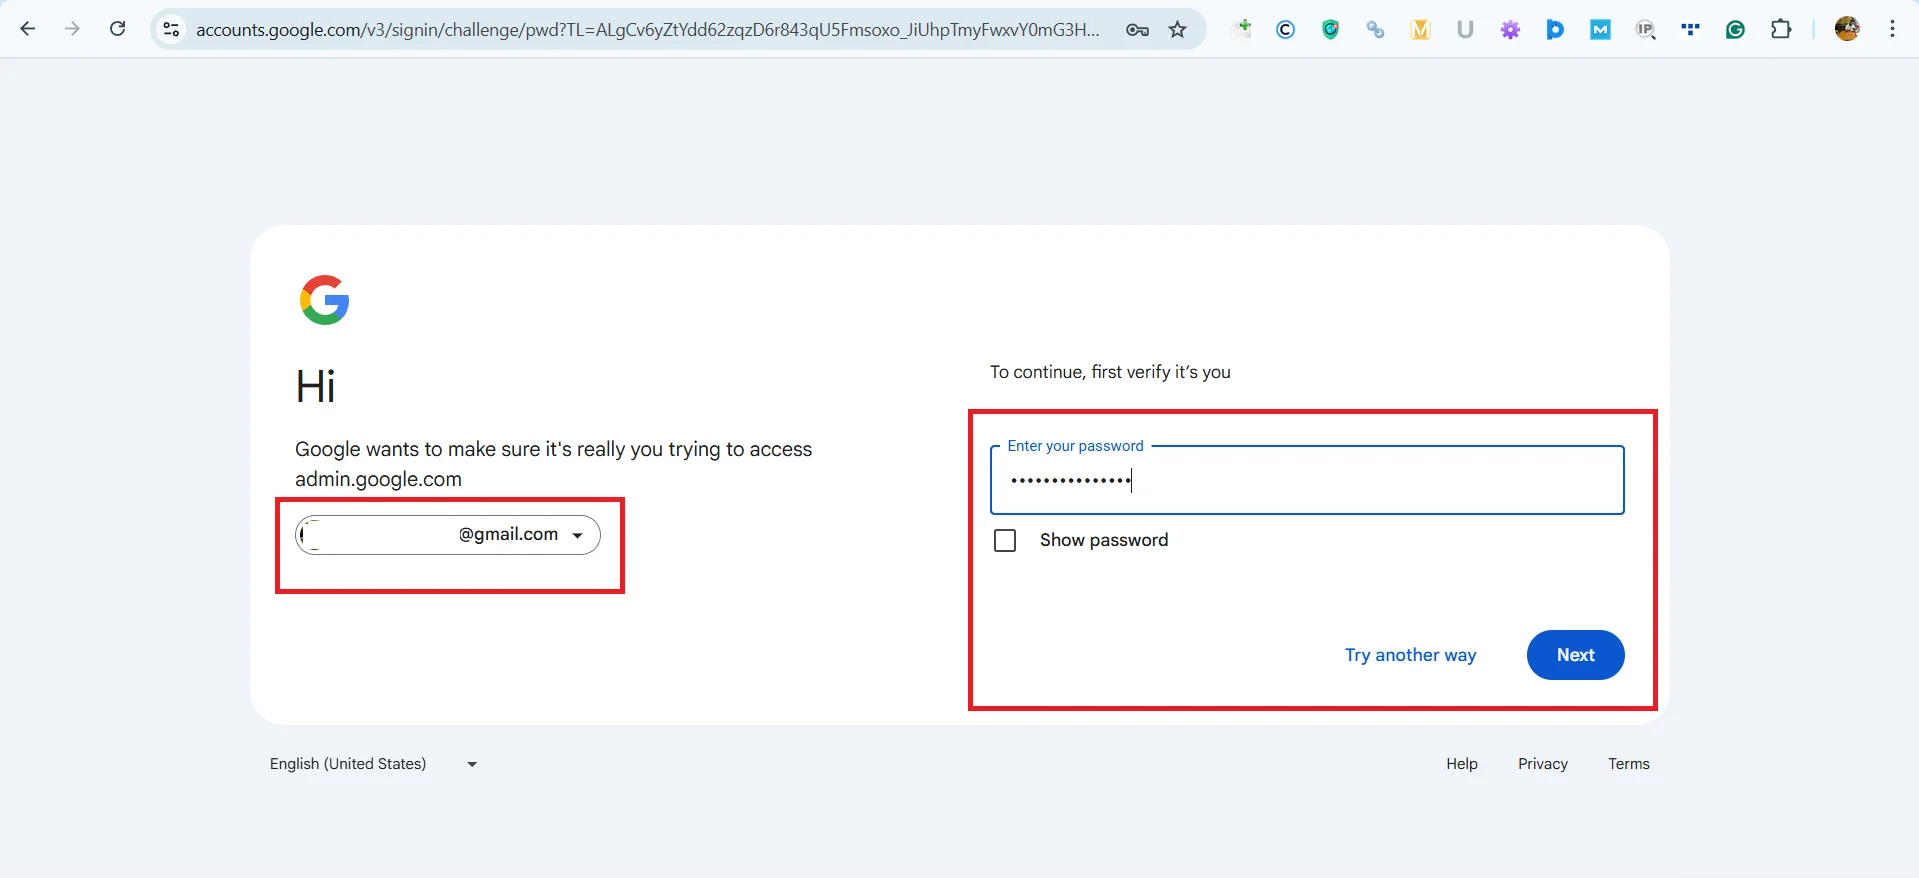Screen dimensions: 1919x878
Task: Open the chain link extension icon
Action: [x=1375, y=30]
